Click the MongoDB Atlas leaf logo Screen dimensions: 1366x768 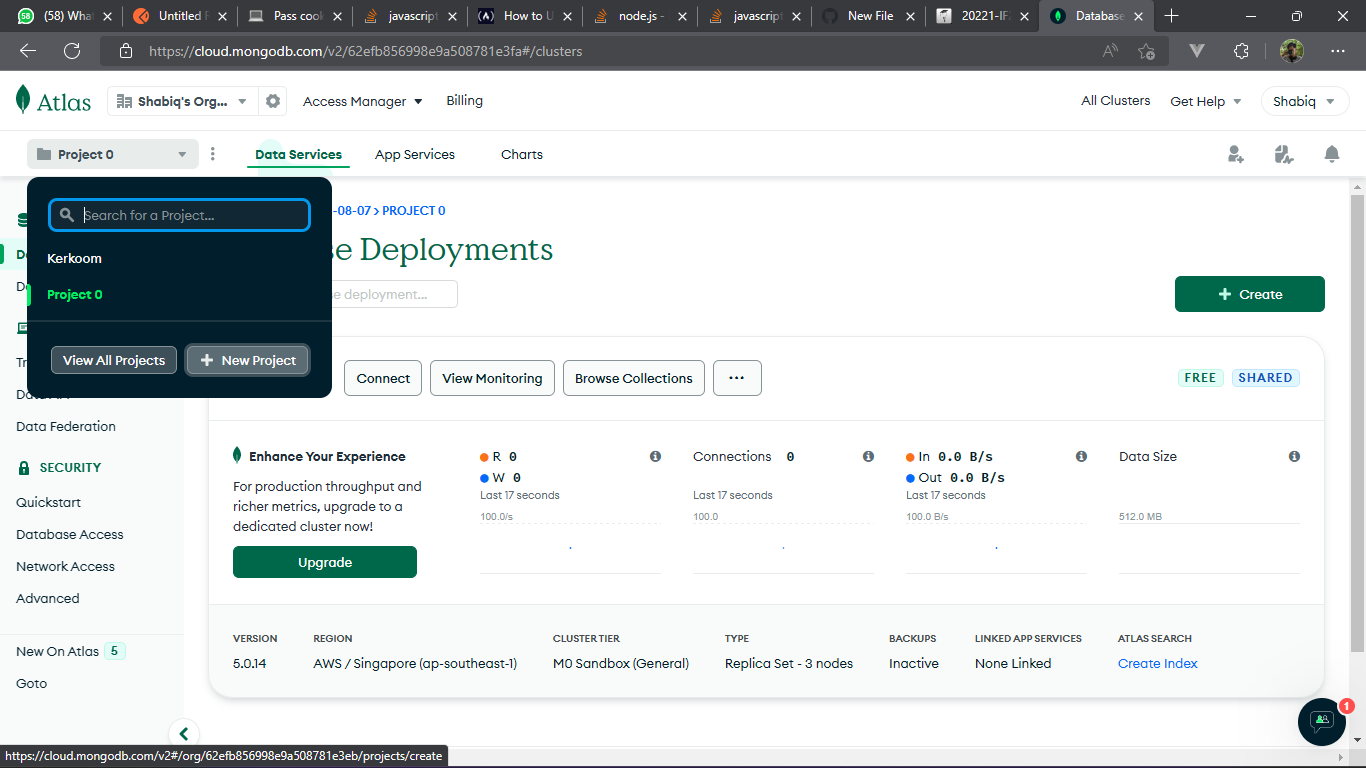click(23, 100)
